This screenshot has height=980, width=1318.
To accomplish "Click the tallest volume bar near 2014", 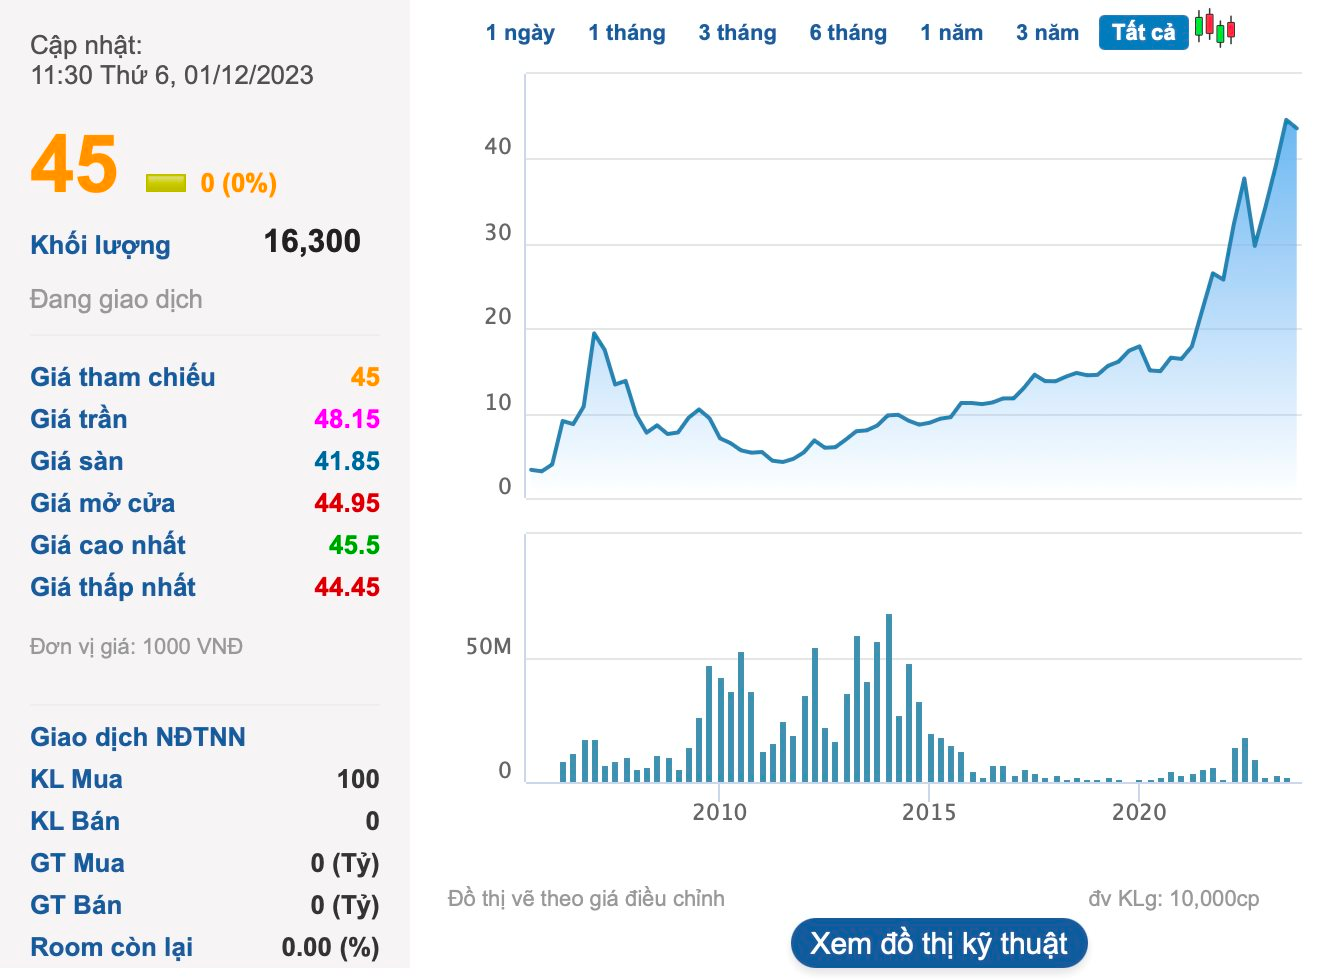I will pos(889,698).
